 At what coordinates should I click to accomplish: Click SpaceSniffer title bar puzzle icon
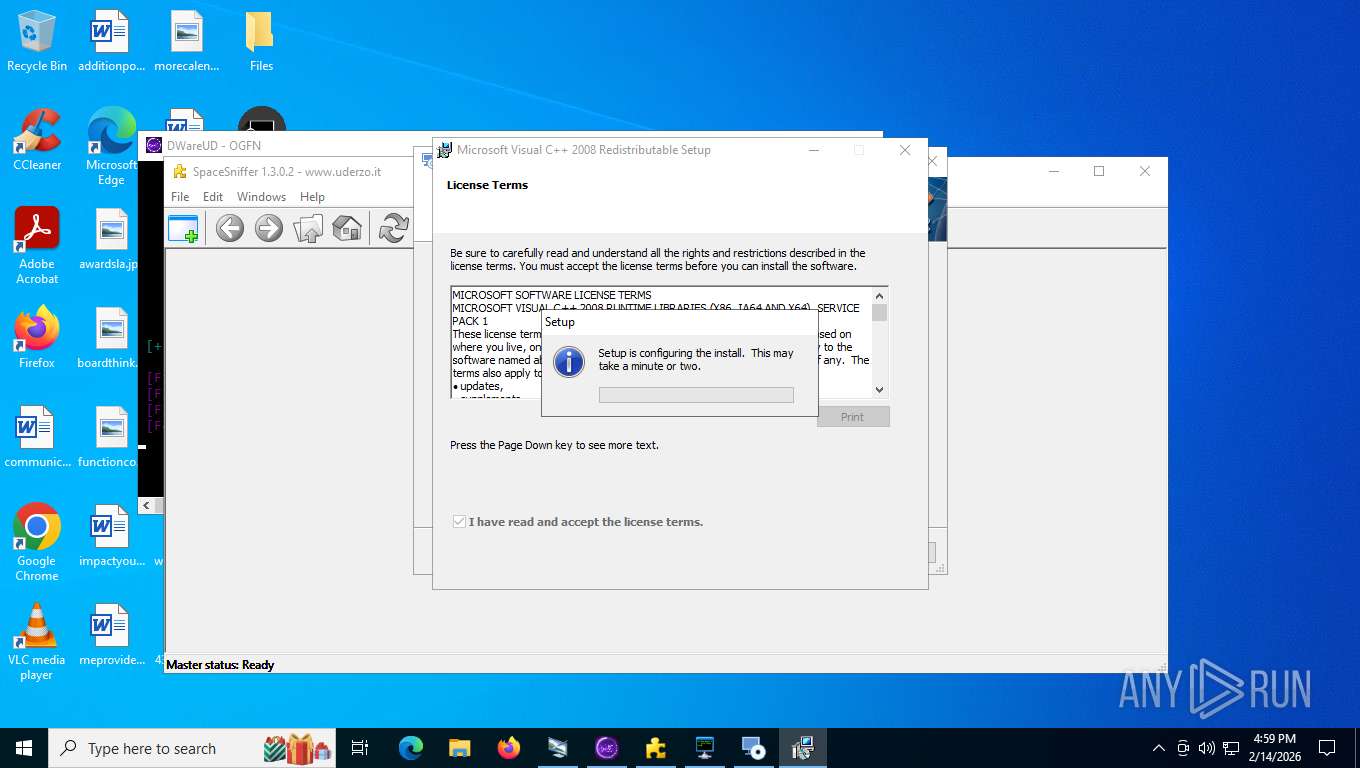coord(180,171)
